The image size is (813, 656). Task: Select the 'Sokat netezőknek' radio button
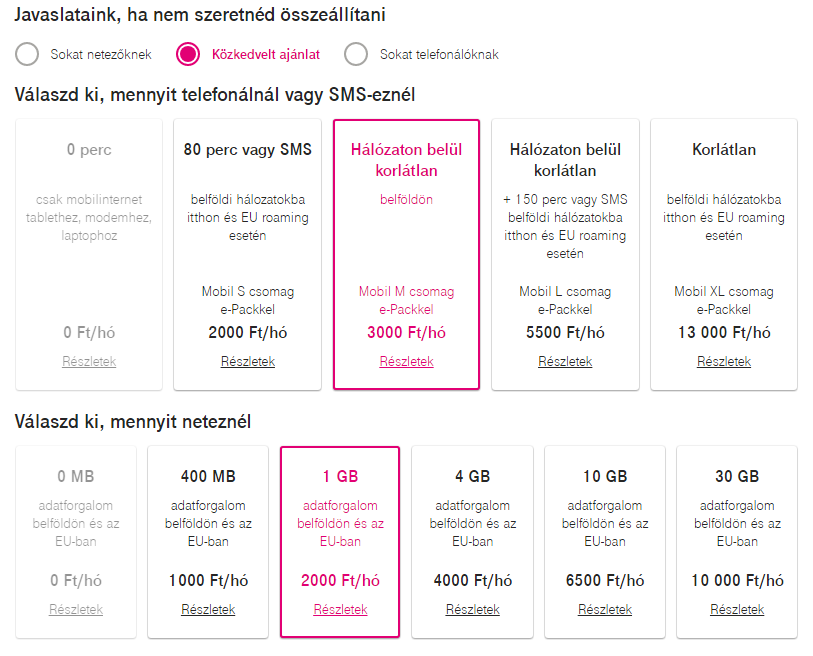coord(27,54)
